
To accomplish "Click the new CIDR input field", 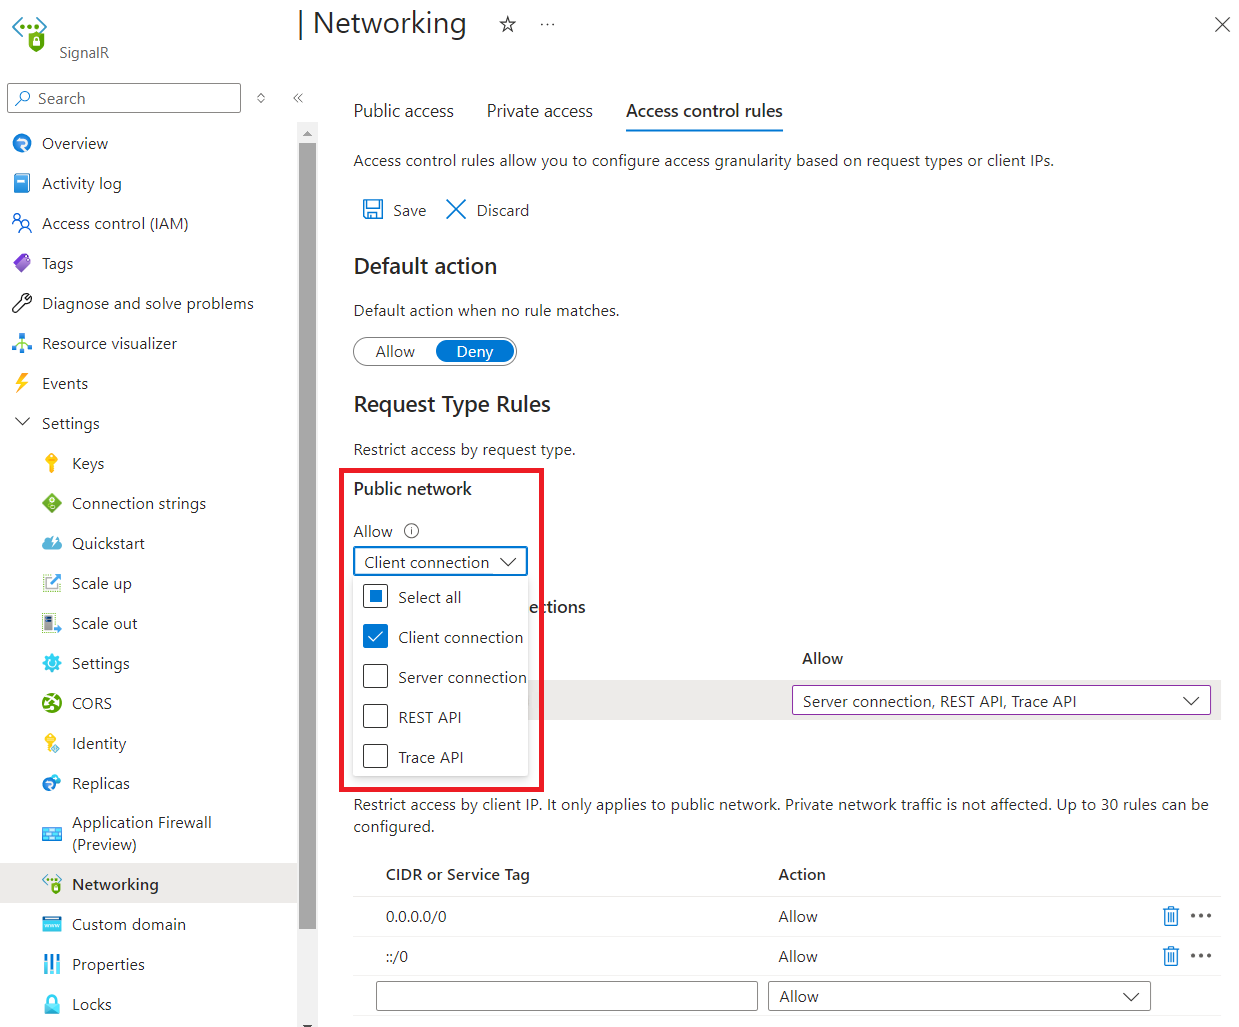I will click(566, 995).
